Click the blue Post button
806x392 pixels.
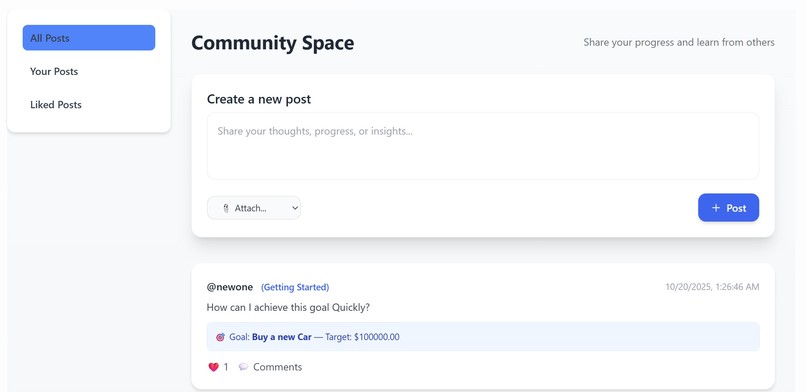(x=728, y=208)
